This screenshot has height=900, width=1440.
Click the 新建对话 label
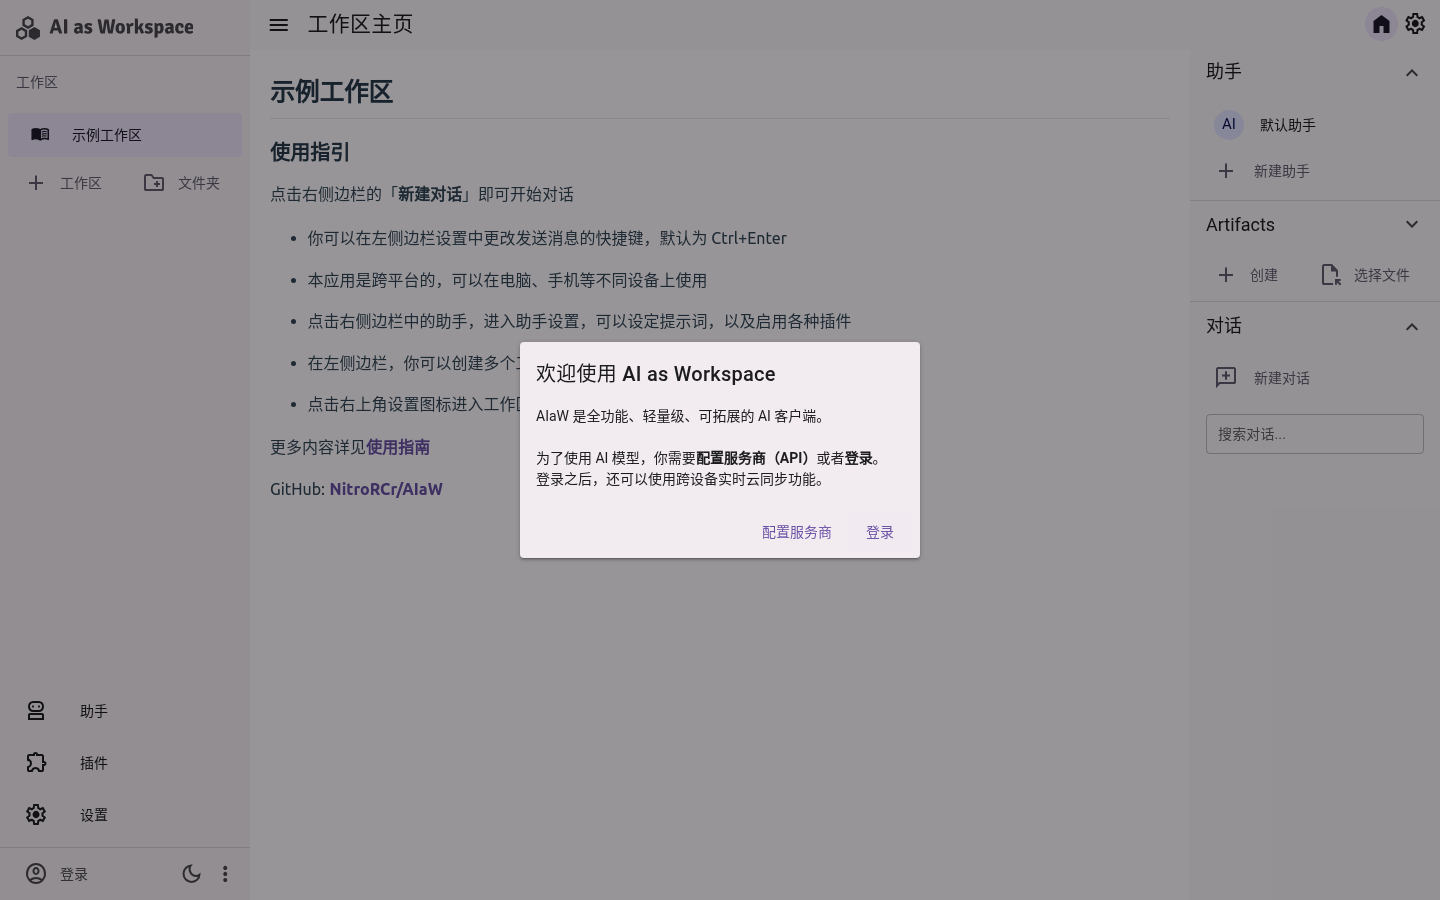[x=1282, y=378]
